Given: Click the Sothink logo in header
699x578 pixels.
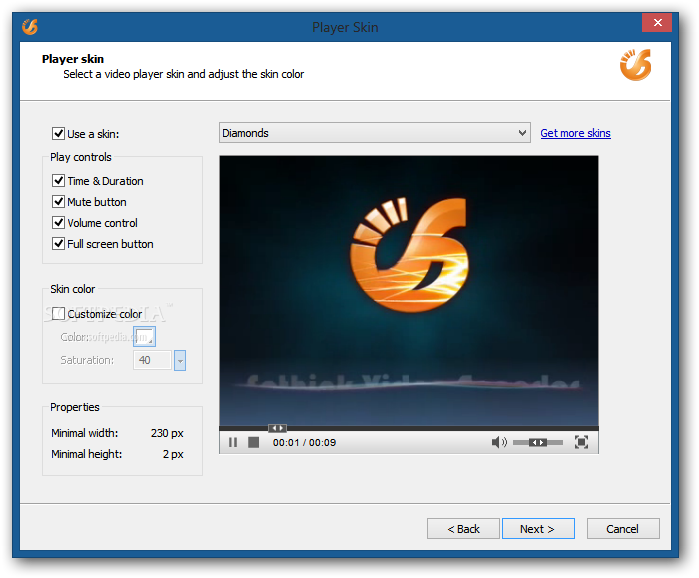Looking at the screenshot, I should [635, 65].
